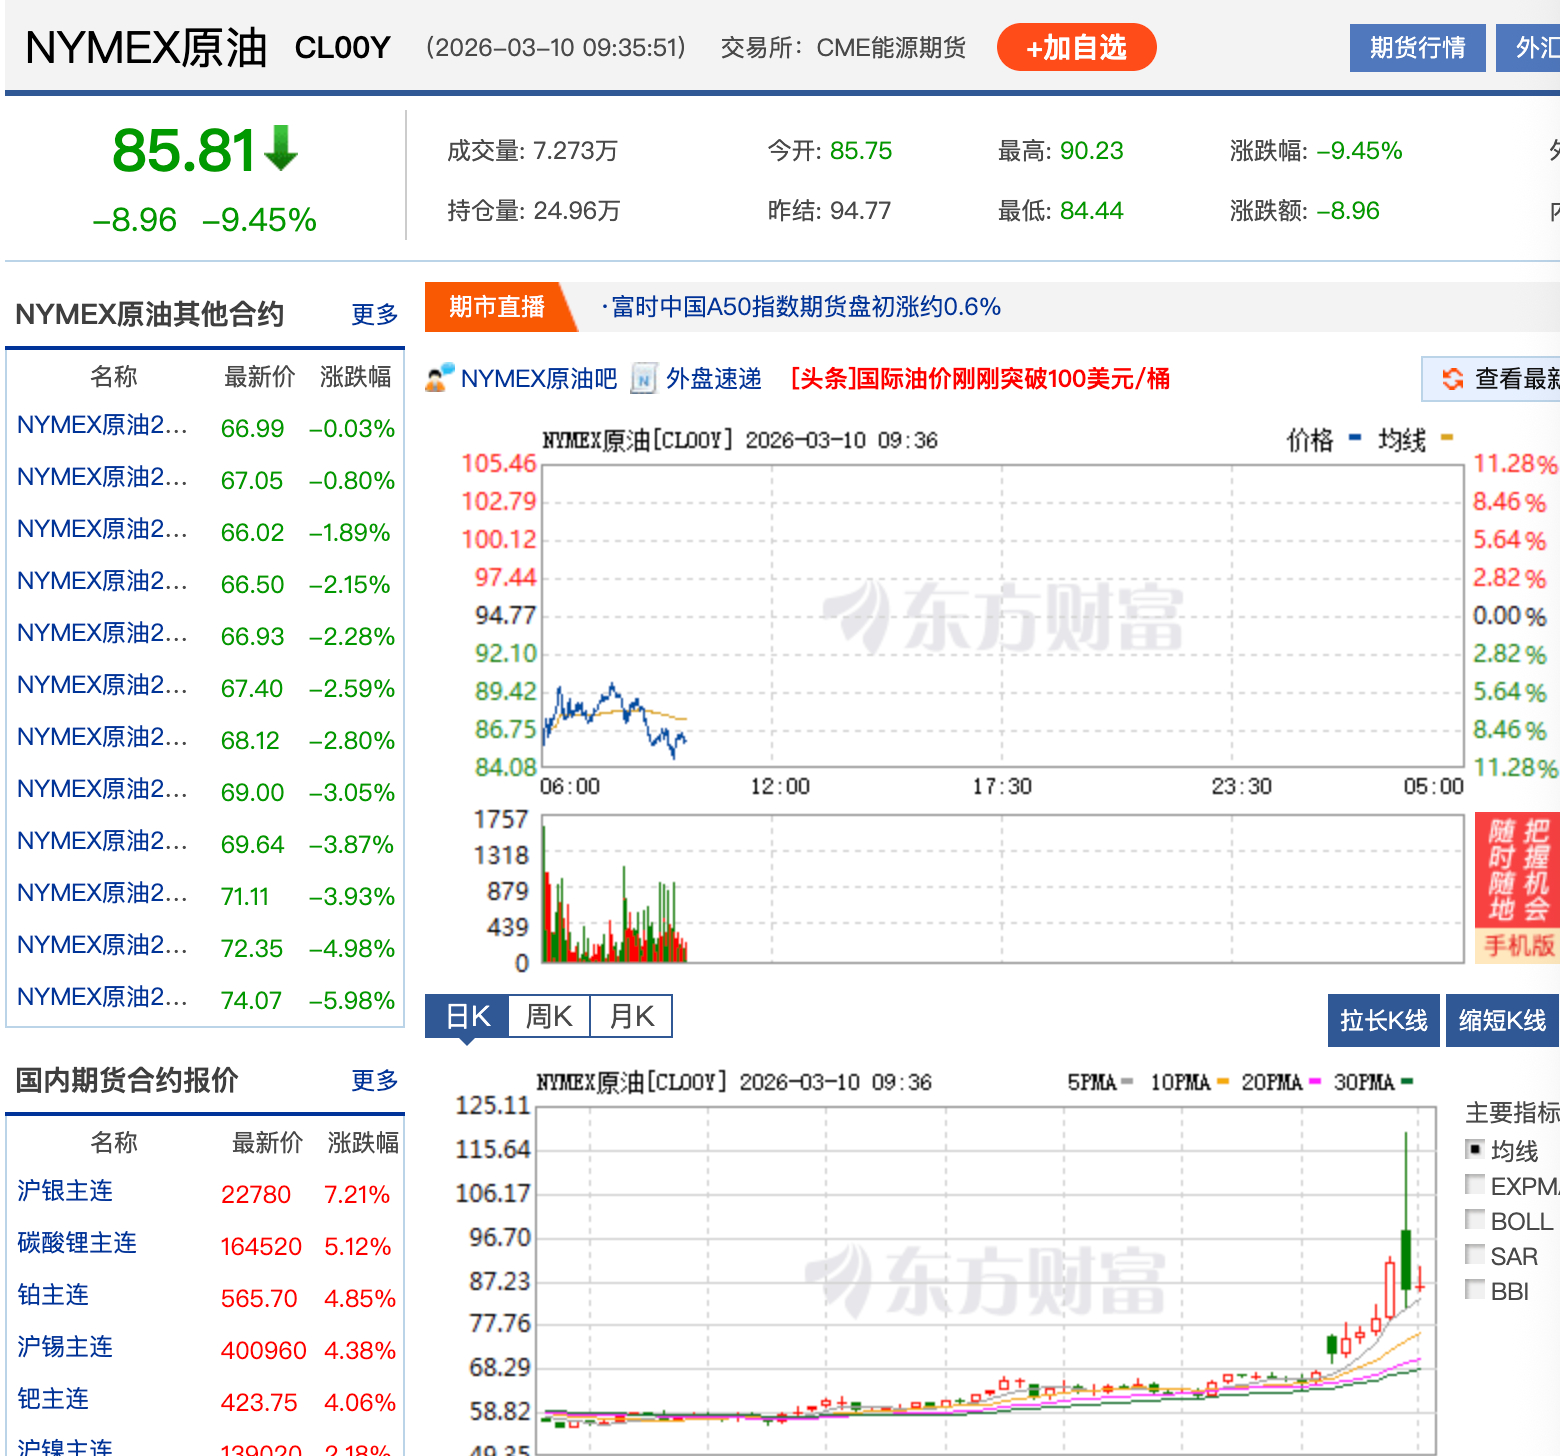Screen dimensions: 1560x1456
Task: Open the NYMEX原油 contract priced 66.93
Action: click(x=102, y=635)
